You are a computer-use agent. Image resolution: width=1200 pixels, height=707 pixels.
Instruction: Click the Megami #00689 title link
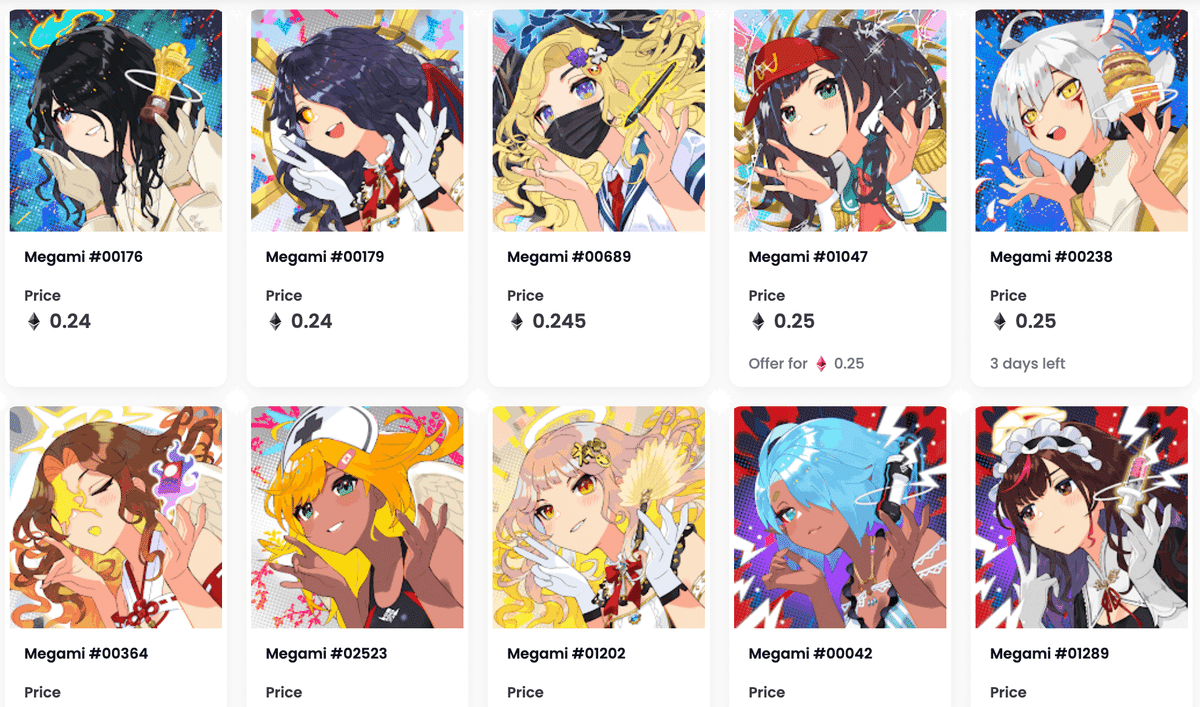click(x=569, y=257)
